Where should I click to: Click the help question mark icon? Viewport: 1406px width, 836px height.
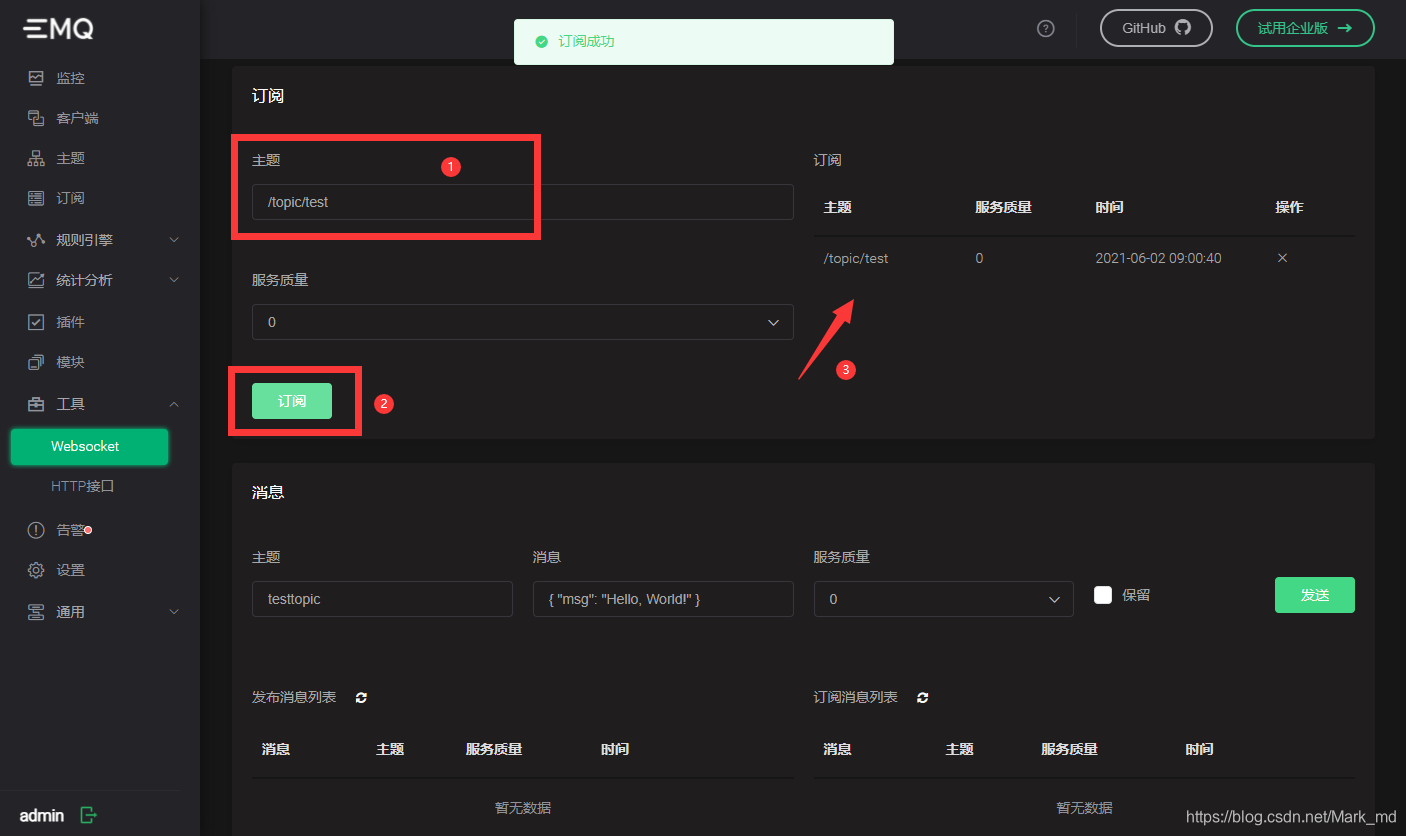tap(1046, 28)
